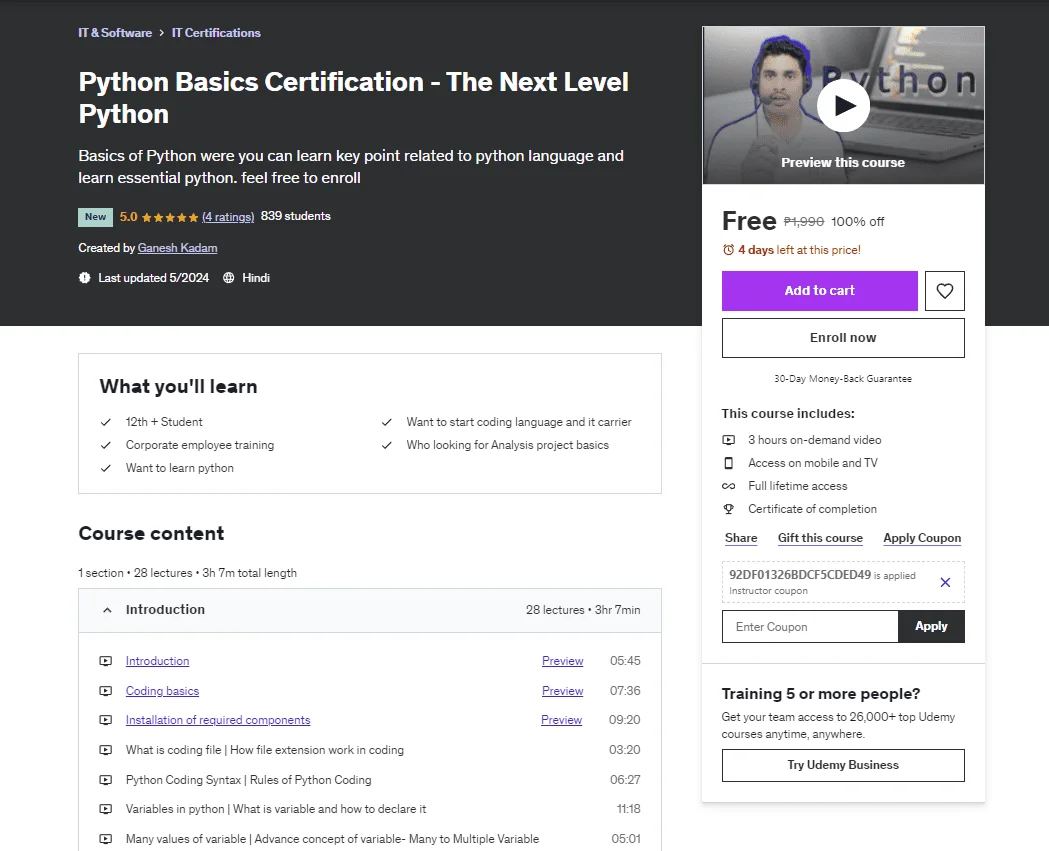Click Apply Coupon link
Image resolution: width=1049 pixels, height=851 pixels.
click(x=922, y=538)
